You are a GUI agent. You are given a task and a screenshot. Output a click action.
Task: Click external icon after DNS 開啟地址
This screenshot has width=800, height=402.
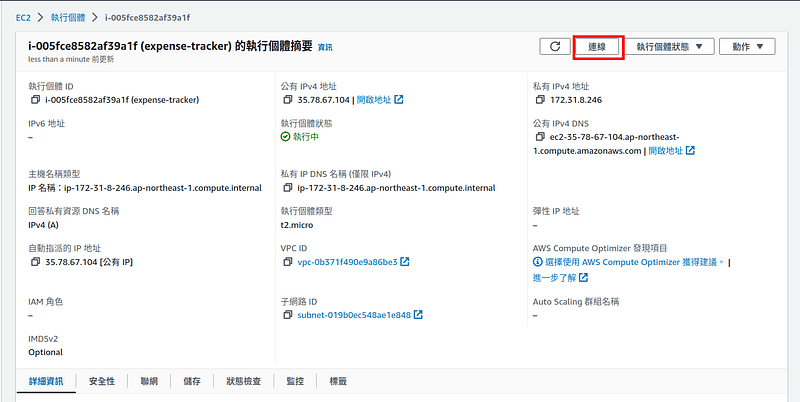690,150
